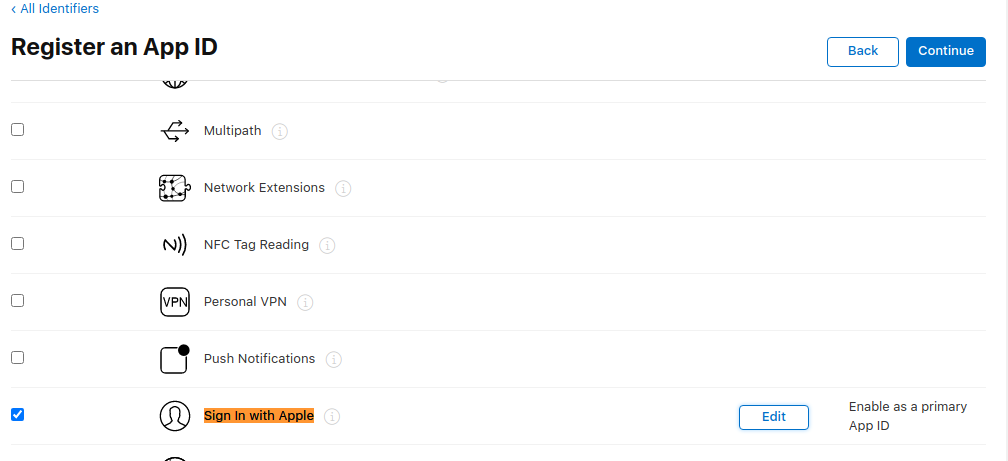View info for Sign In with Apple

[x=332, y=416]
